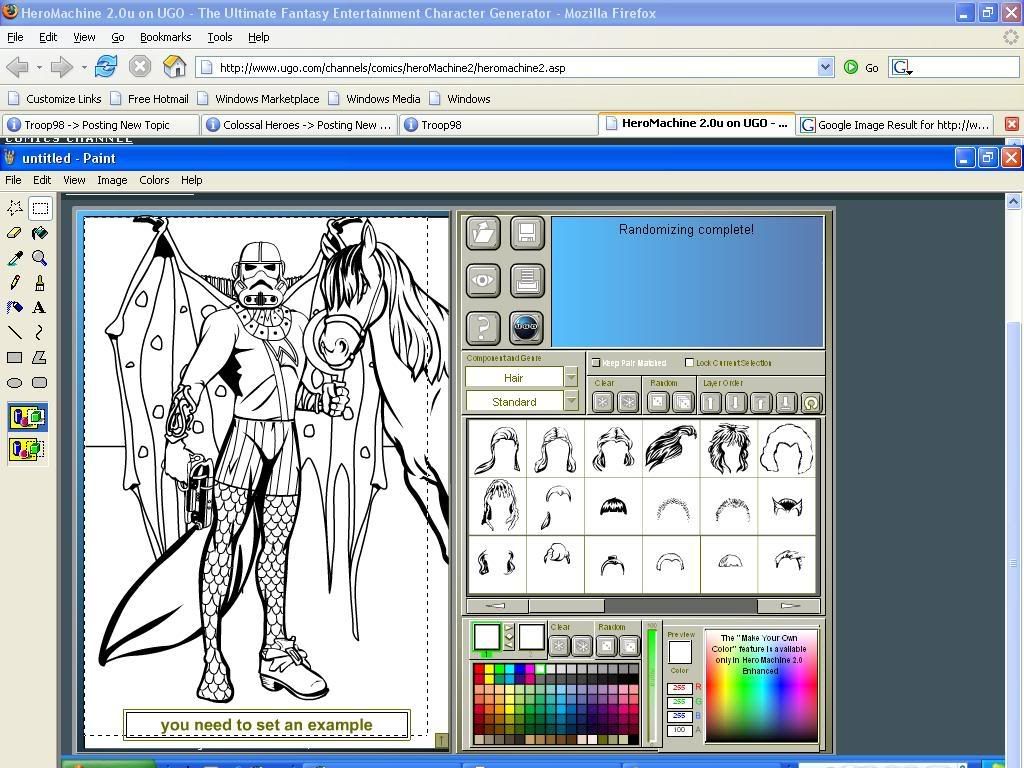Select the first hair style thumbnail
The image size is (1024, 768).
pyautogui.click(x=496, y=448)
